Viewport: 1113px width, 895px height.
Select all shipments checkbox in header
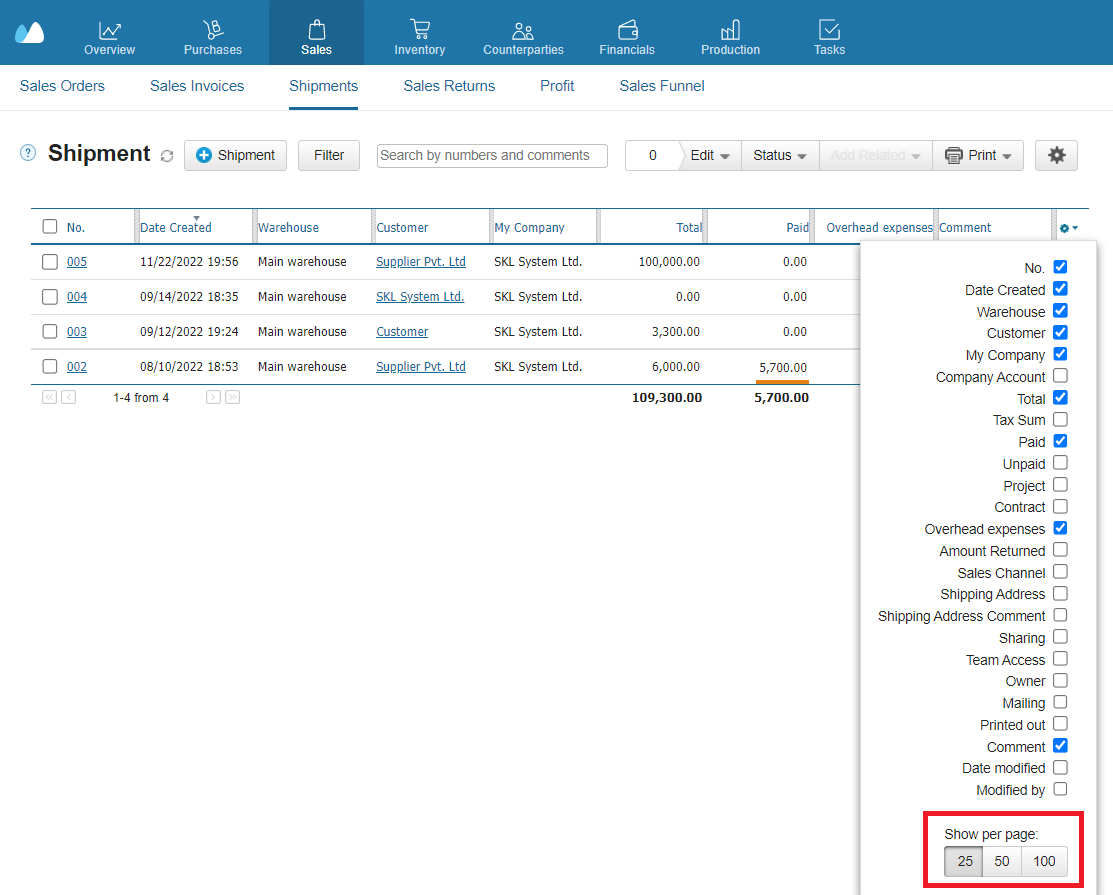point(50,226)
